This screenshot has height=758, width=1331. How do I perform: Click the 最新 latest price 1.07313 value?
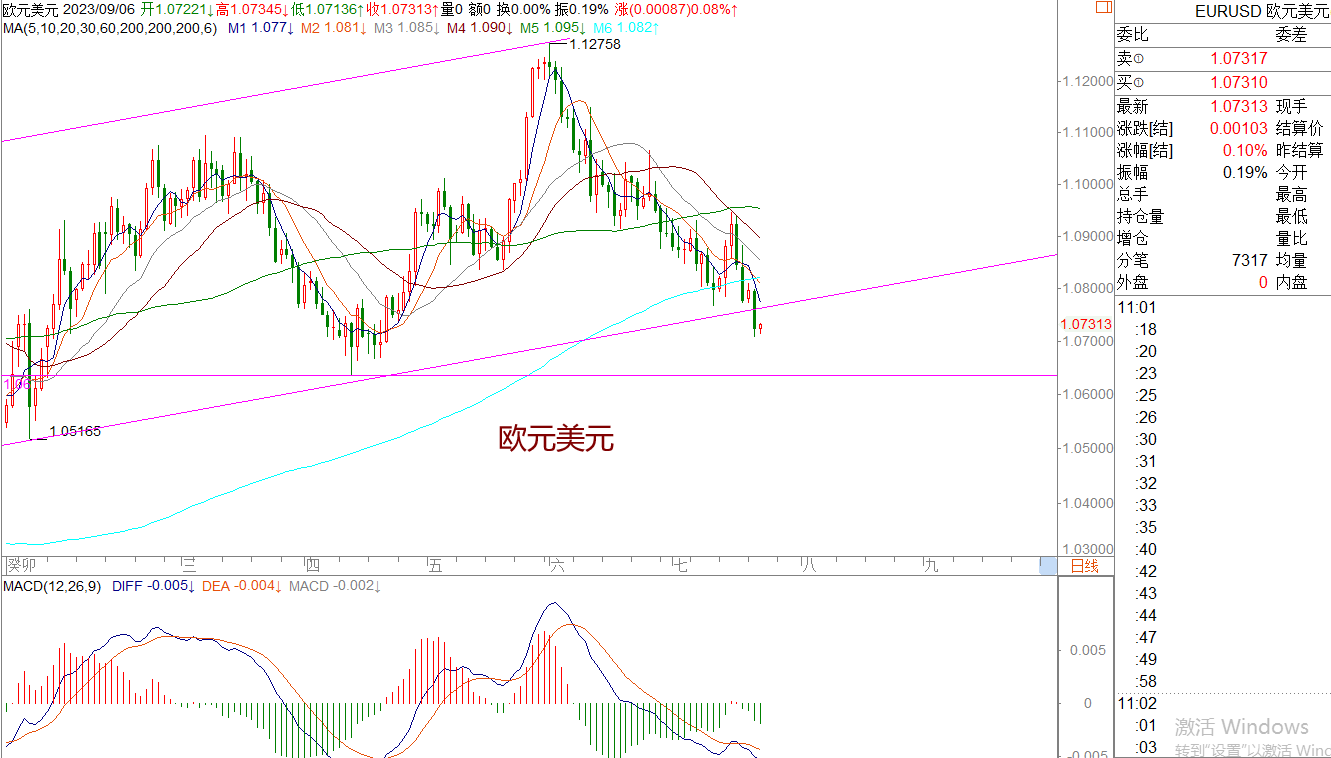coord(1239,106)
